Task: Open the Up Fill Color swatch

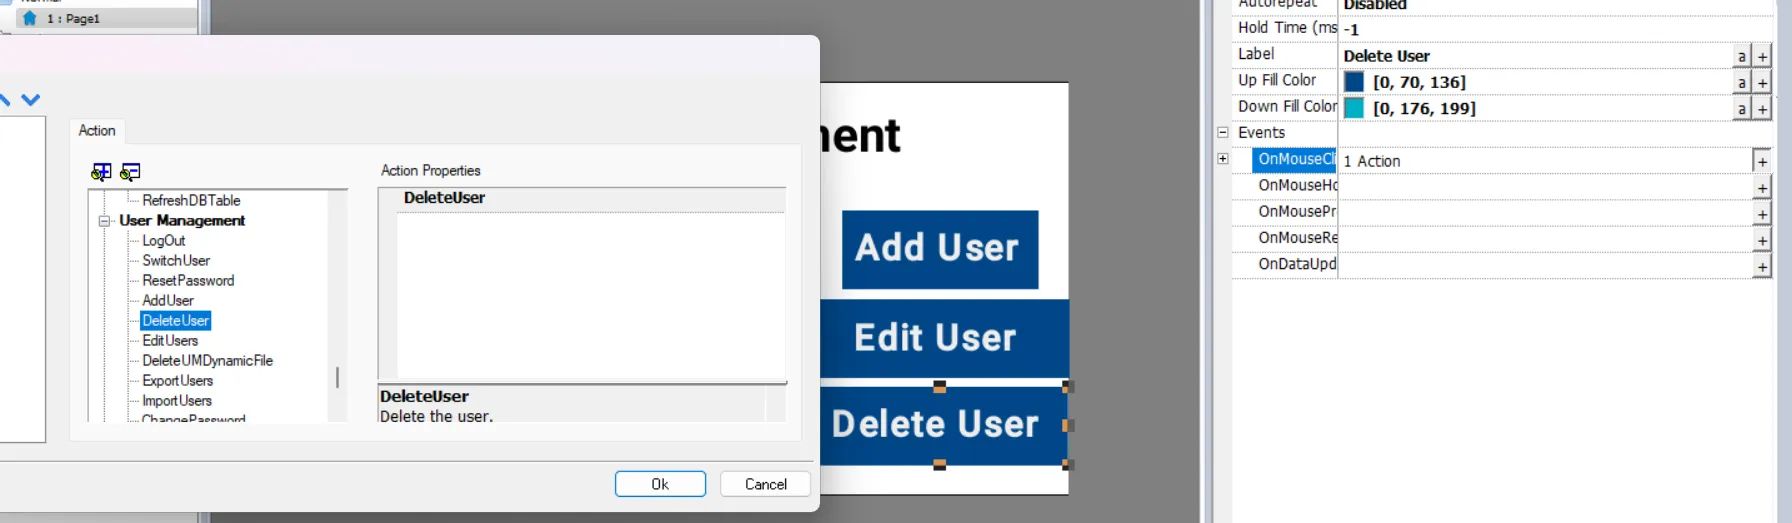Action: coord(1354,82)
